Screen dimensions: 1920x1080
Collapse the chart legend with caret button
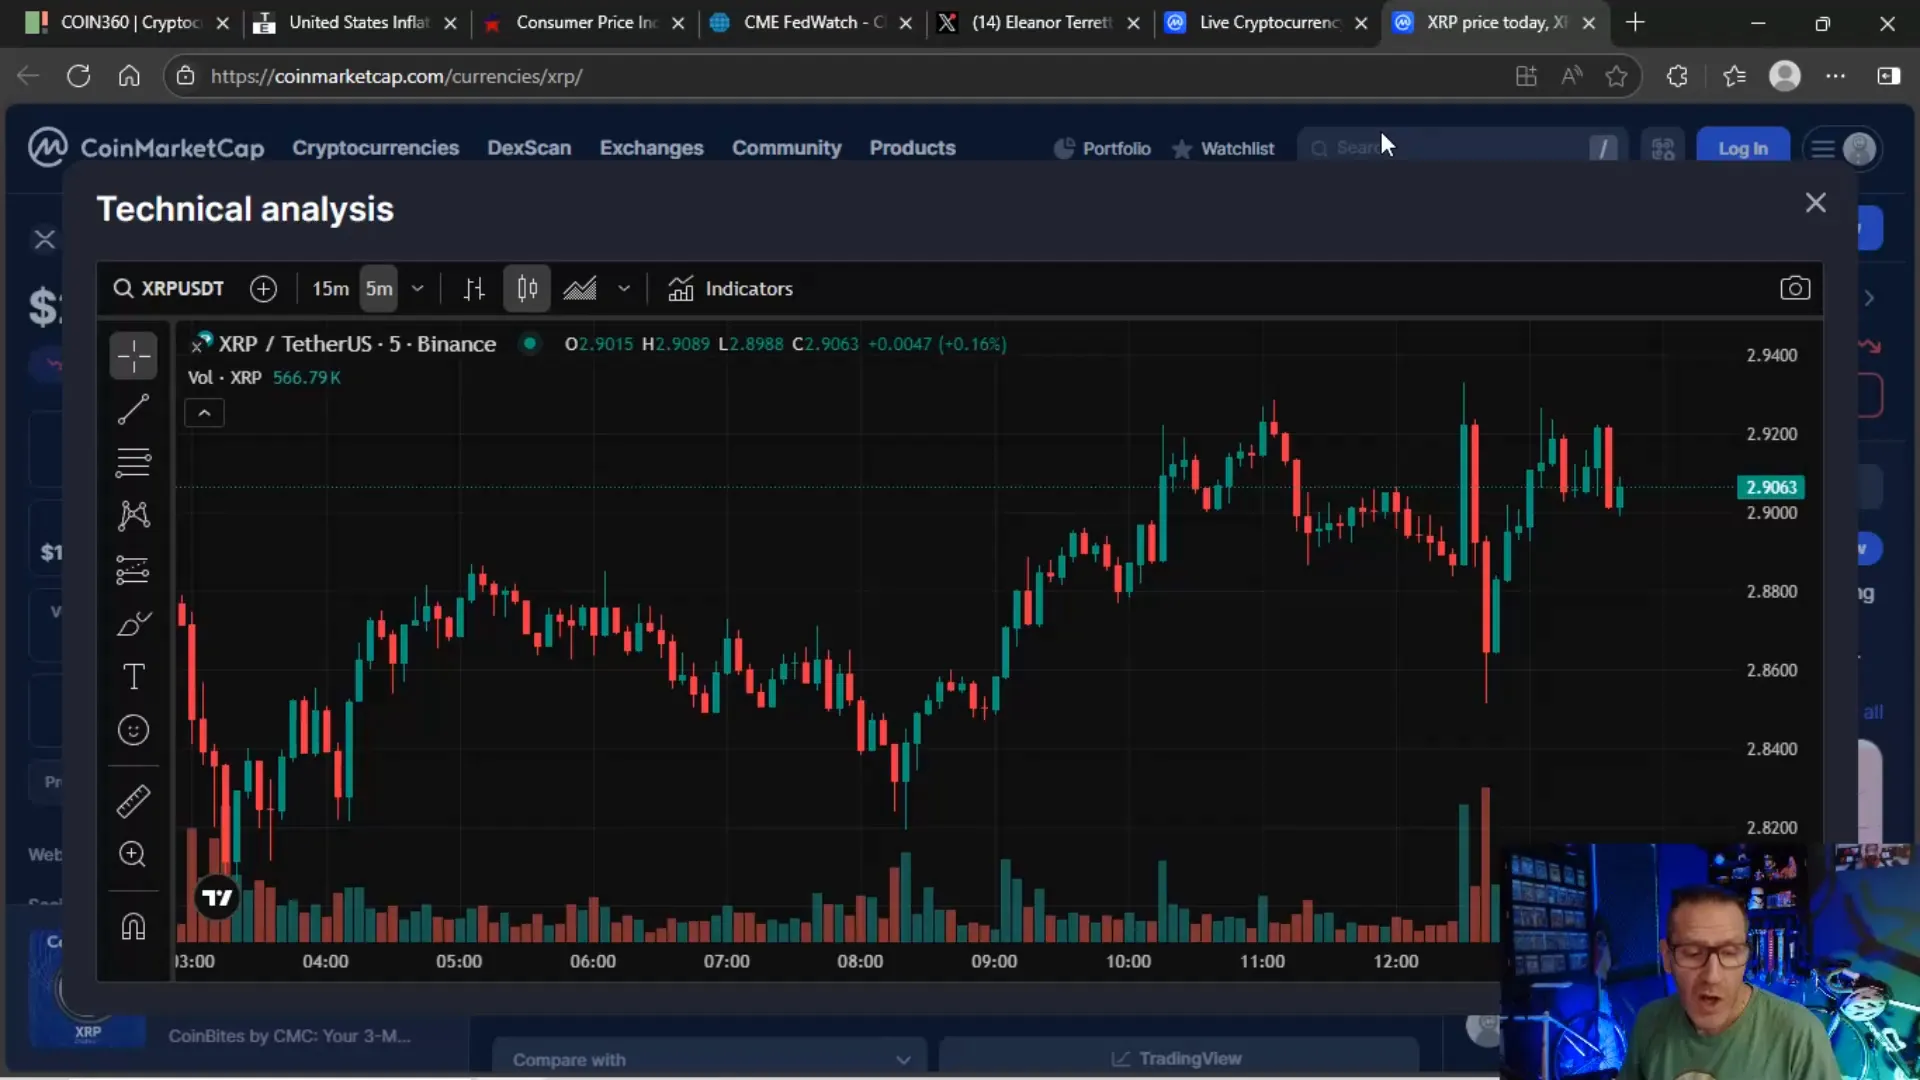[x=204, y=413]
